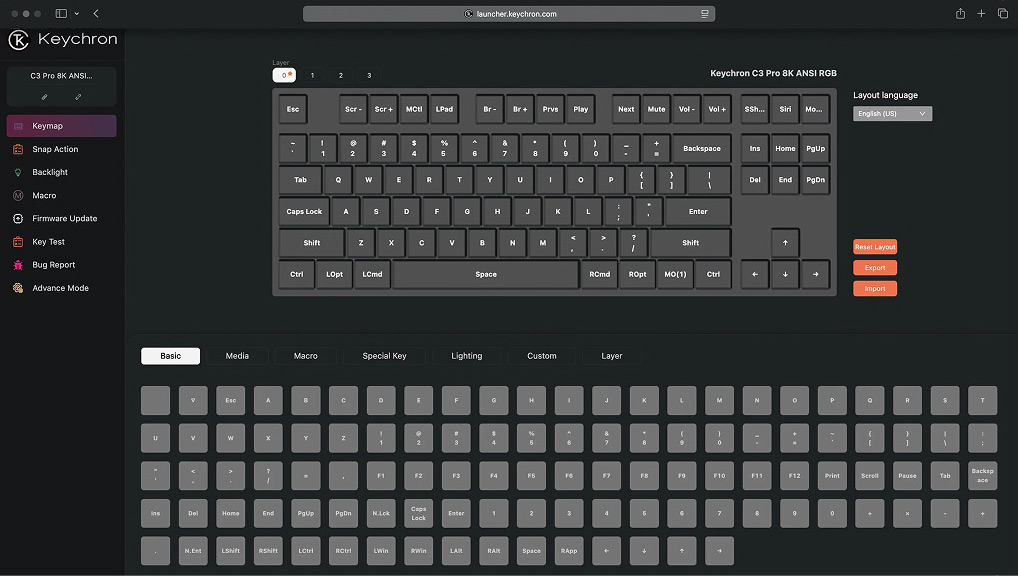Screen dimensions: 1018x576
Task: Select the Space key on the keyboard layout
Action: click(x=486, y=274)
